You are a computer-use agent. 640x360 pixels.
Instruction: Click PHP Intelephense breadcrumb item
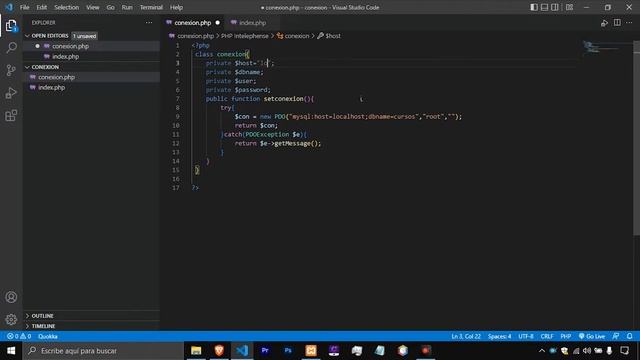point(245,36)
